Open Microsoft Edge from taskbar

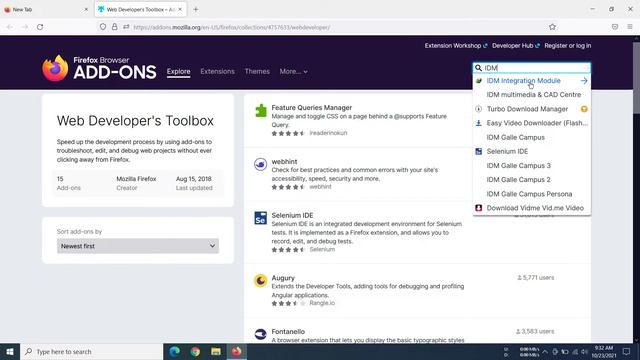(x=175, y=351)
